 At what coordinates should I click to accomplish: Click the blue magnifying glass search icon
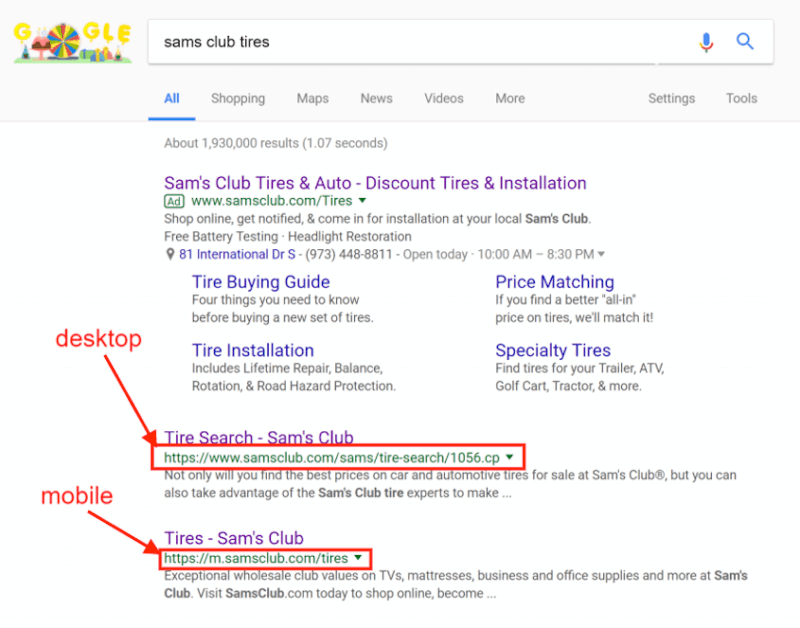pyautogui.click(x=745, y=41)
